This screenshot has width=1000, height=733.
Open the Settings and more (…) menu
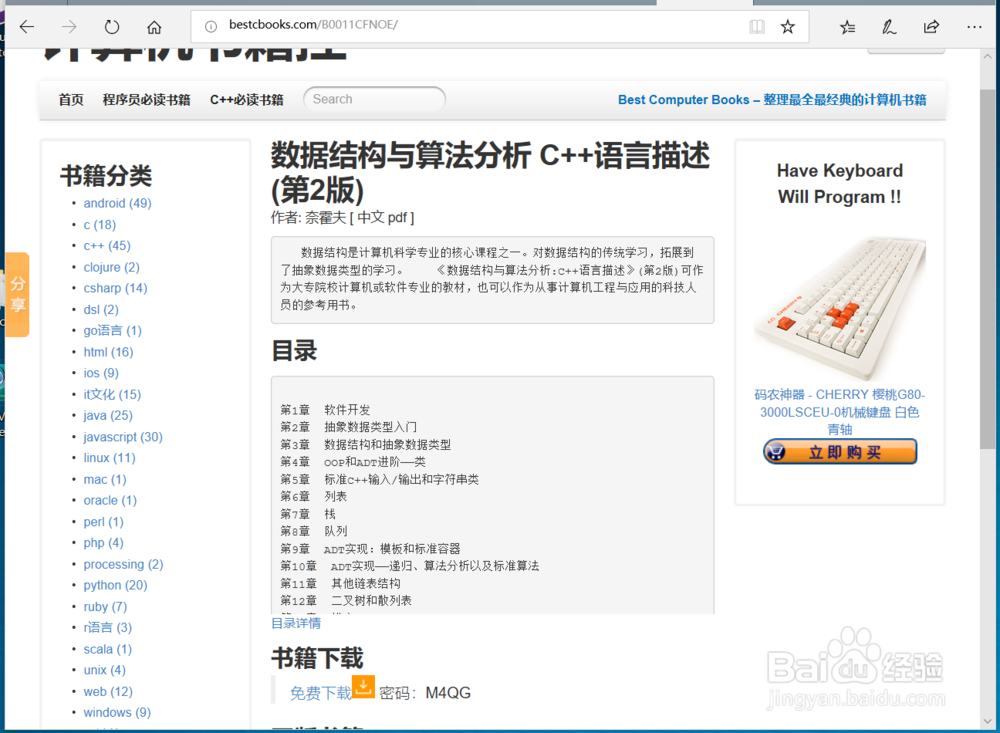[x=974, y=27]
